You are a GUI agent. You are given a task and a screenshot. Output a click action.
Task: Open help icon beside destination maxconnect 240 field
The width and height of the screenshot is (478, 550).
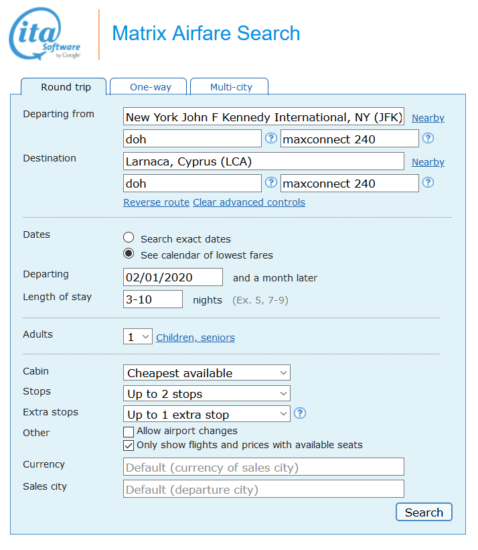(428, 182)
